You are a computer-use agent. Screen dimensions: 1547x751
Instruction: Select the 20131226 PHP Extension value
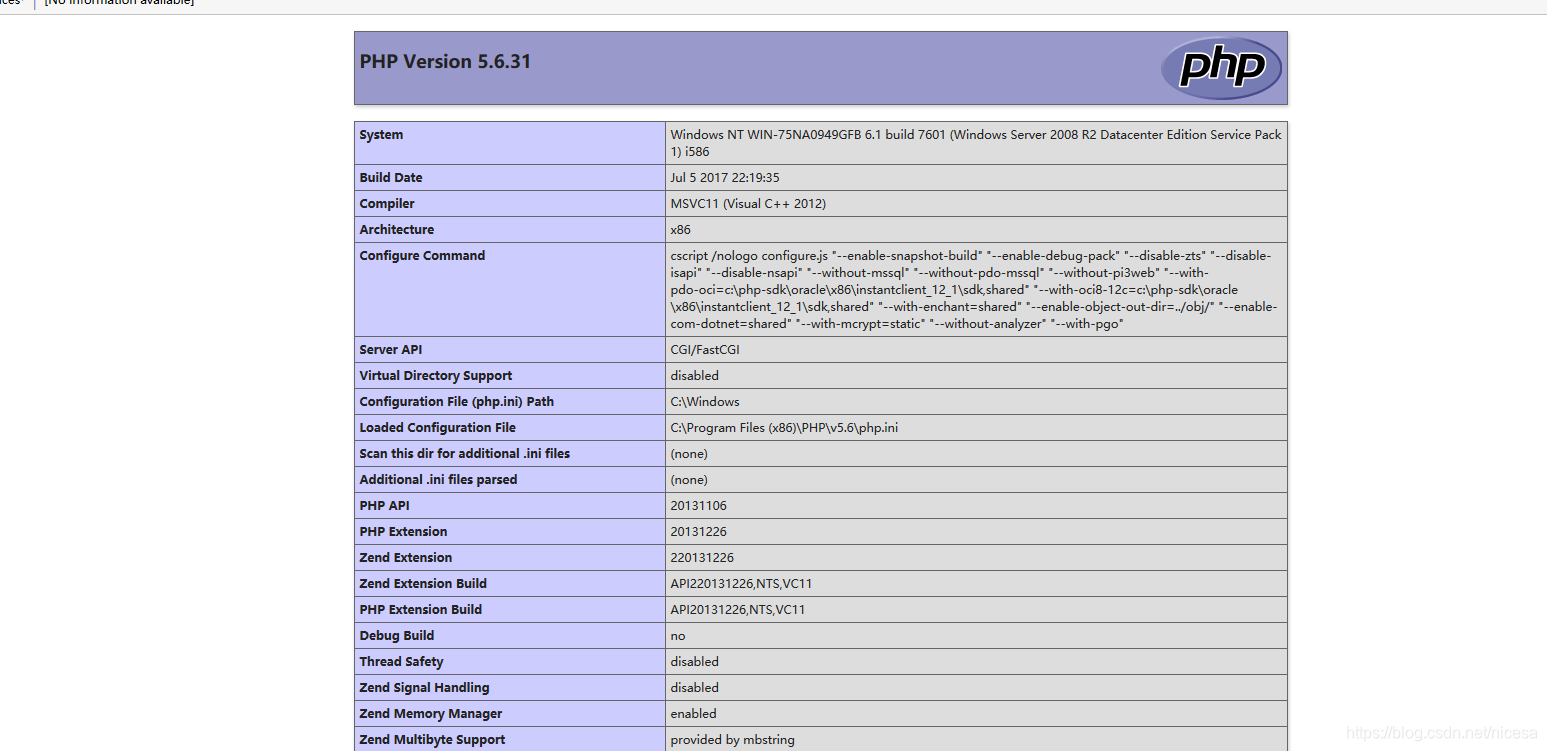(x=699, y=532)
